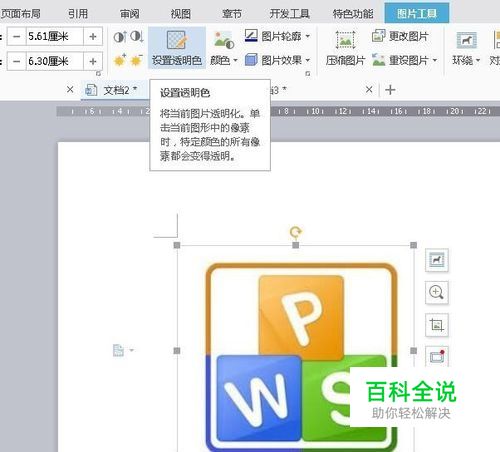Click the horizontal ruler at mark 10
The width and height of the screenshot is (500, 452).
[x=315, y=111]
